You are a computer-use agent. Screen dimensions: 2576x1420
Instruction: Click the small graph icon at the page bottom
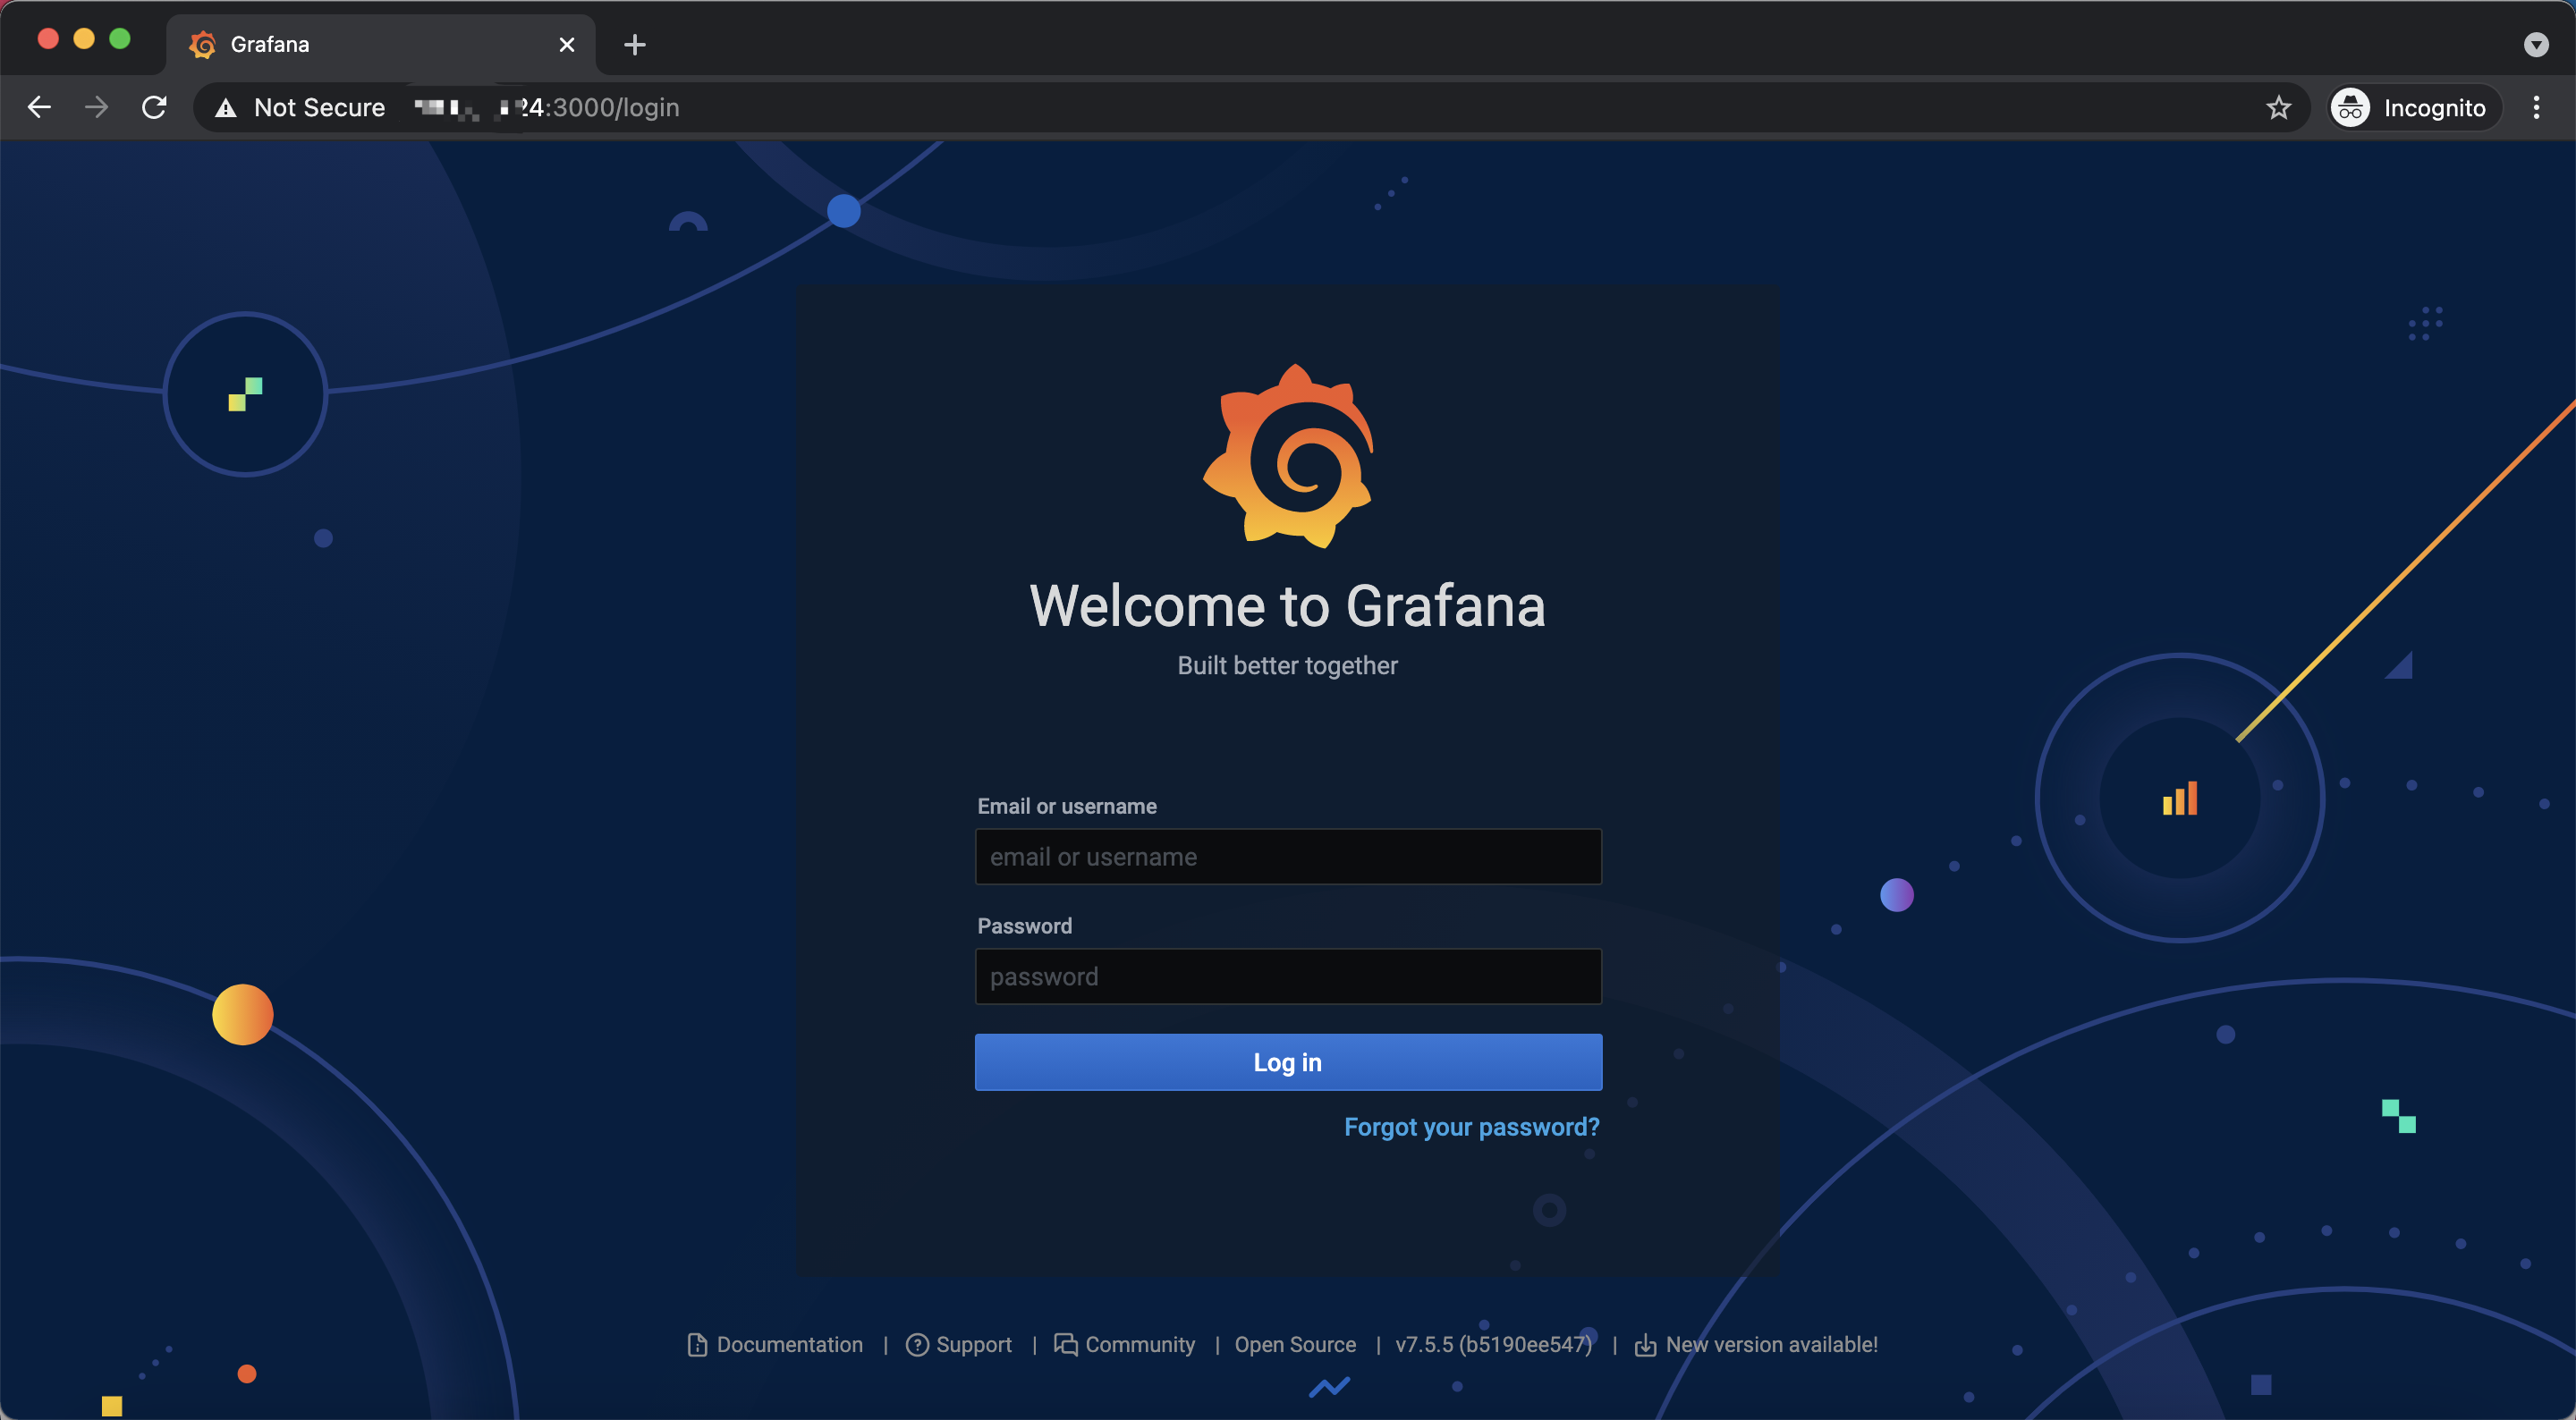coord(1330,1388)
